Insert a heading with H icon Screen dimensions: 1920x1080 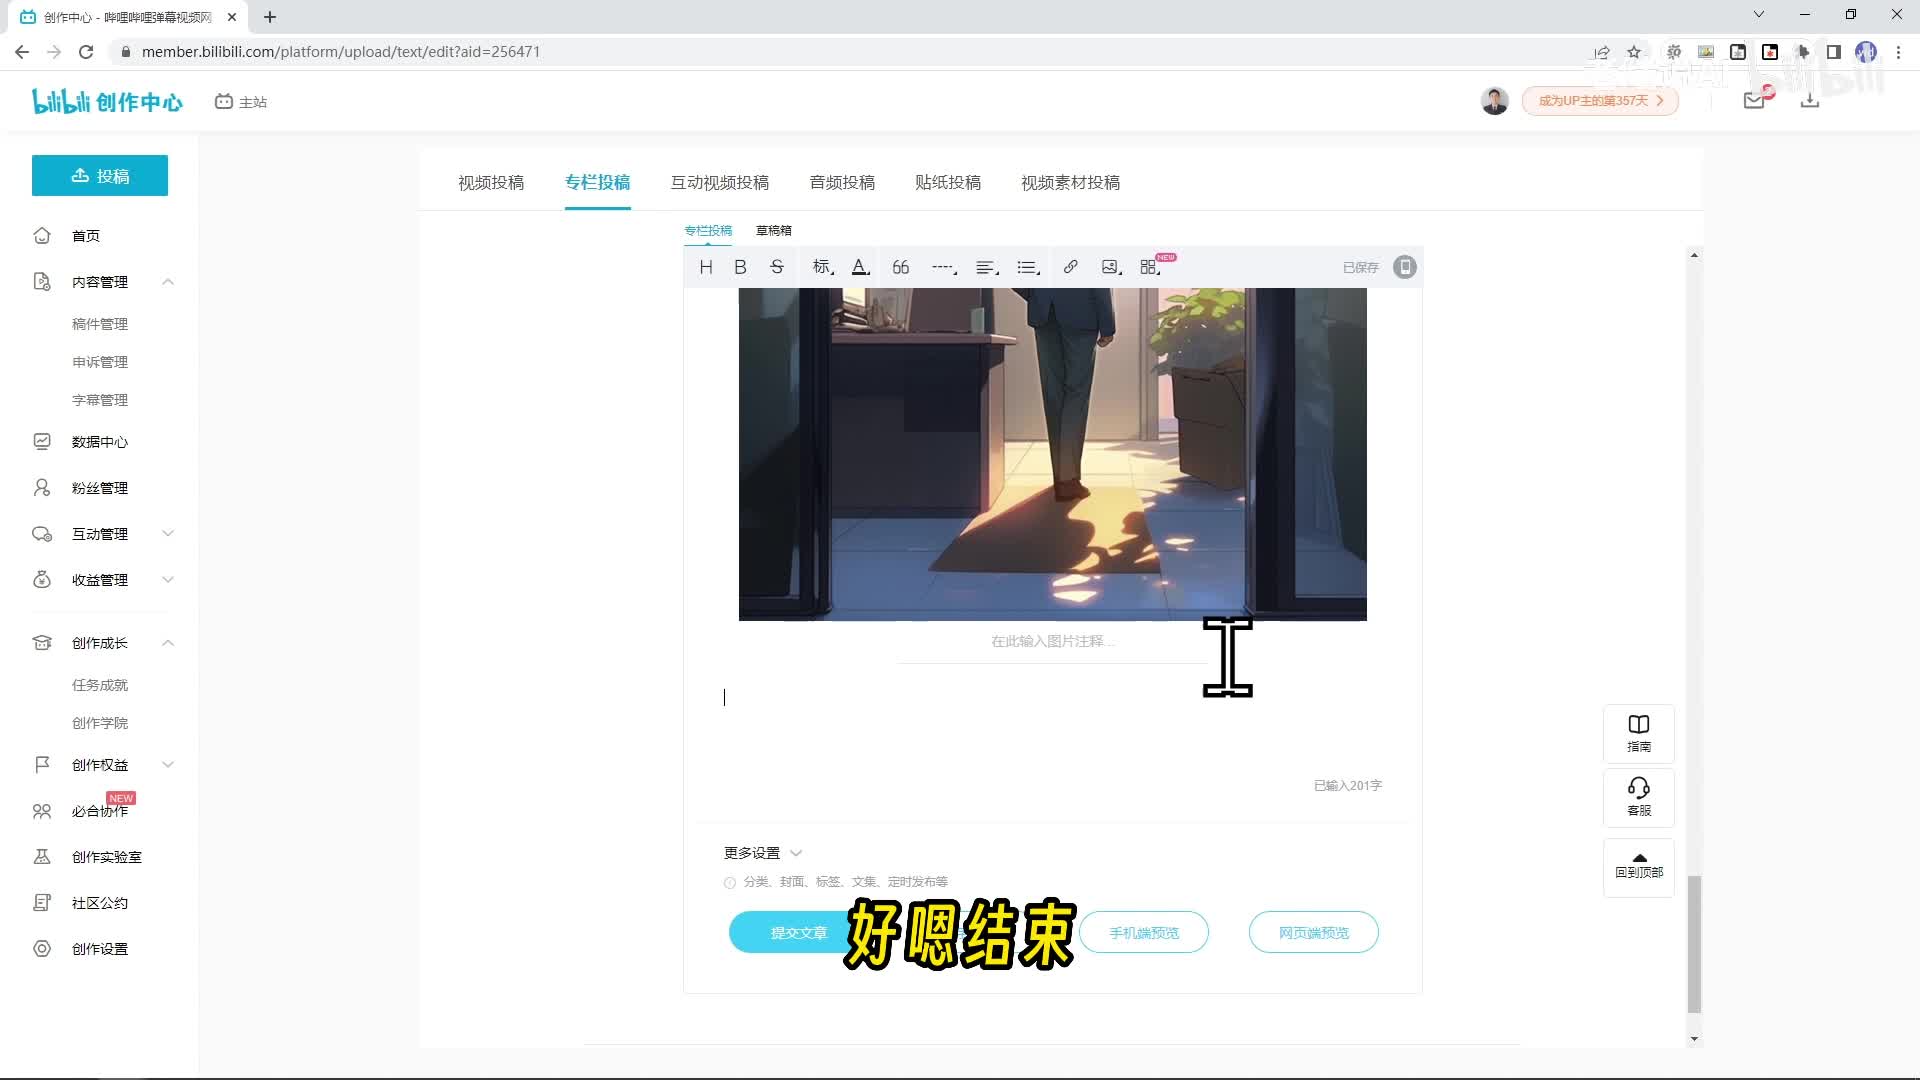[x=706, y=267]
